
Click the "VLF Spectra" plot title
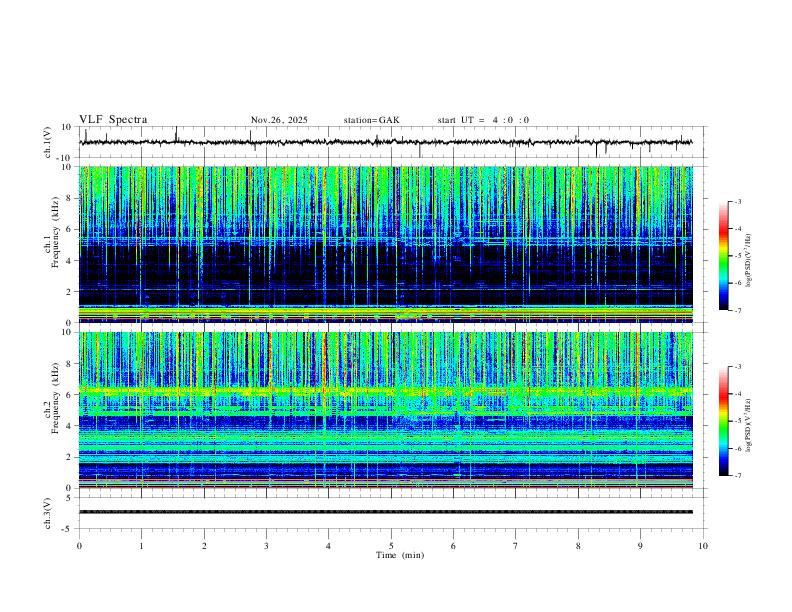click(113, 120)
